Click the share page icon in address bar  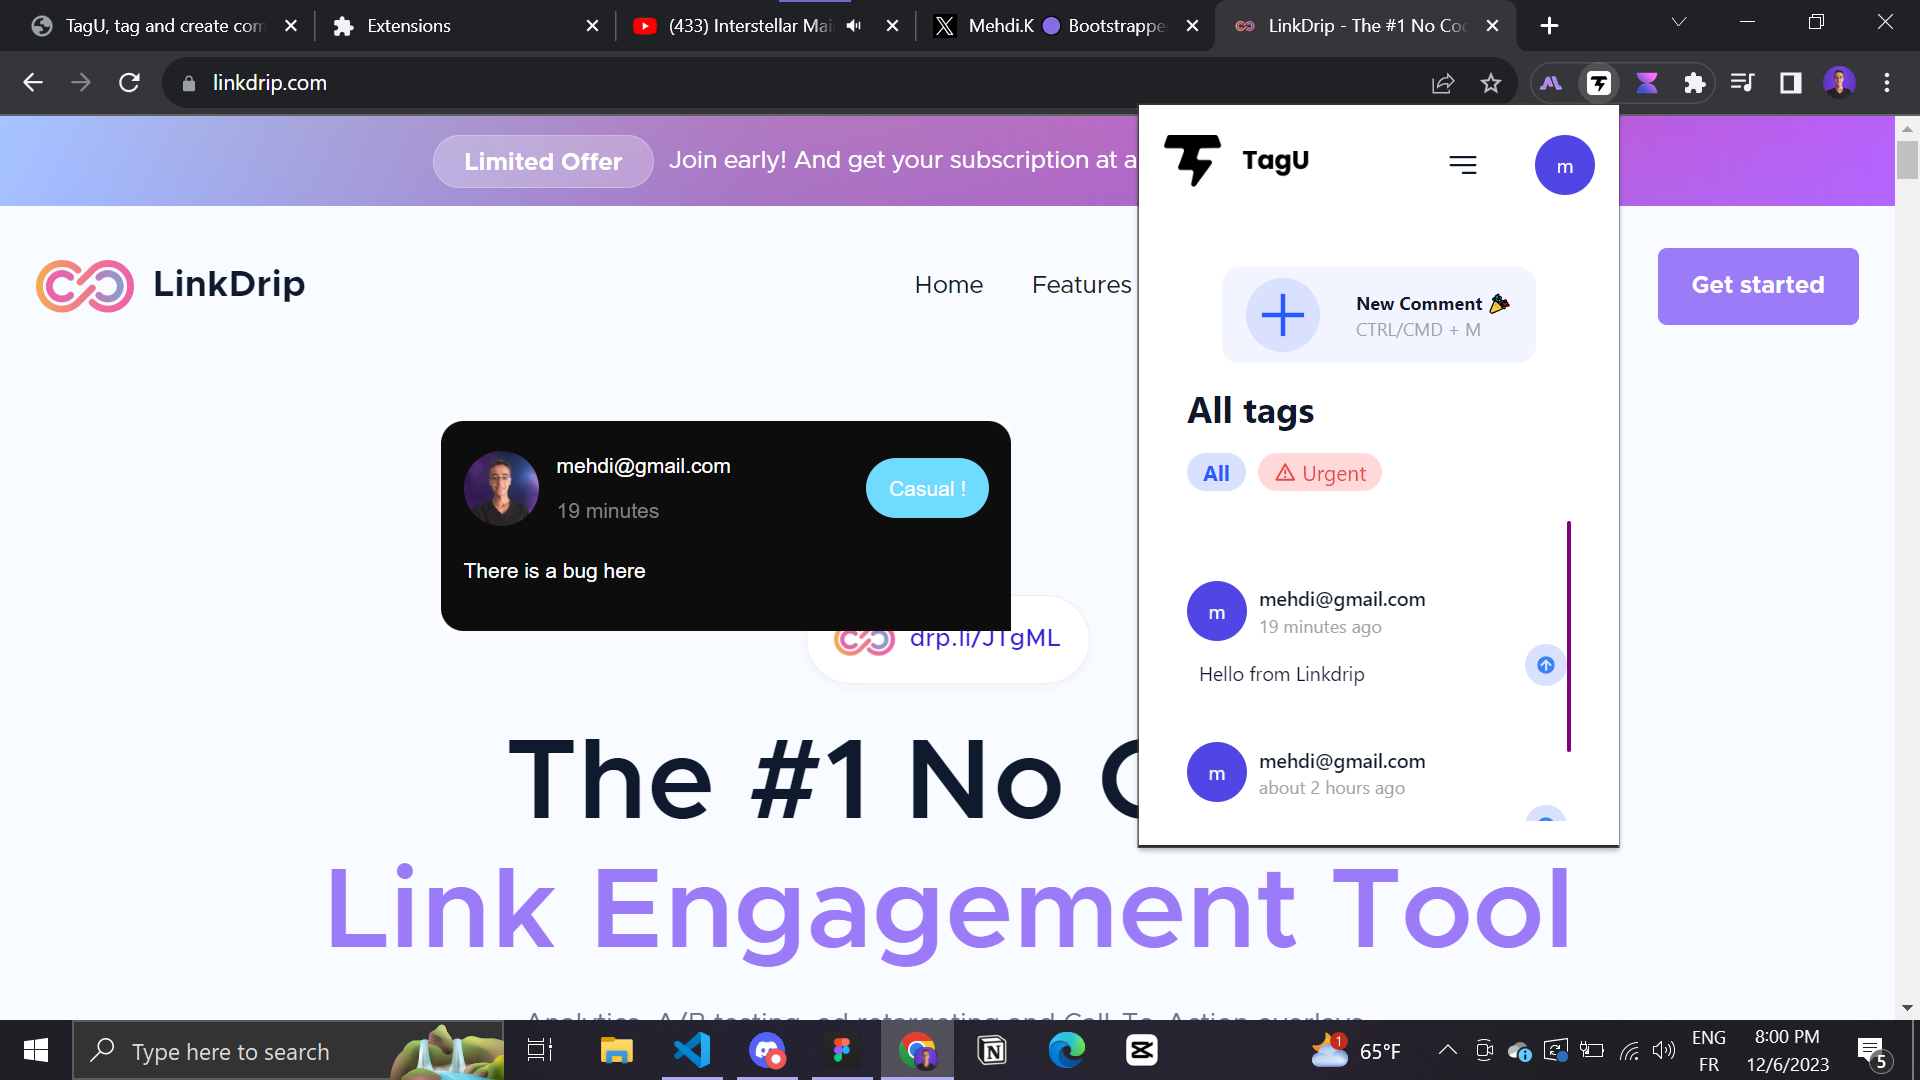point(1442,83)
